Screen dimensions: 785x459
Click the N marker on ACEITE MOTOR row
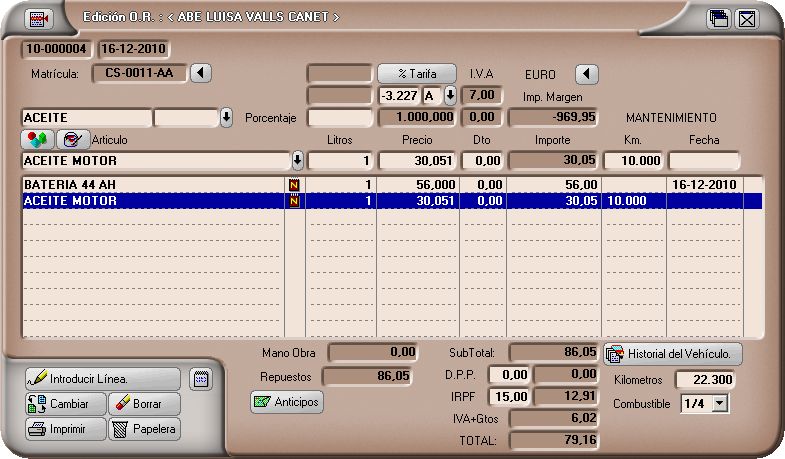[294, 201]
